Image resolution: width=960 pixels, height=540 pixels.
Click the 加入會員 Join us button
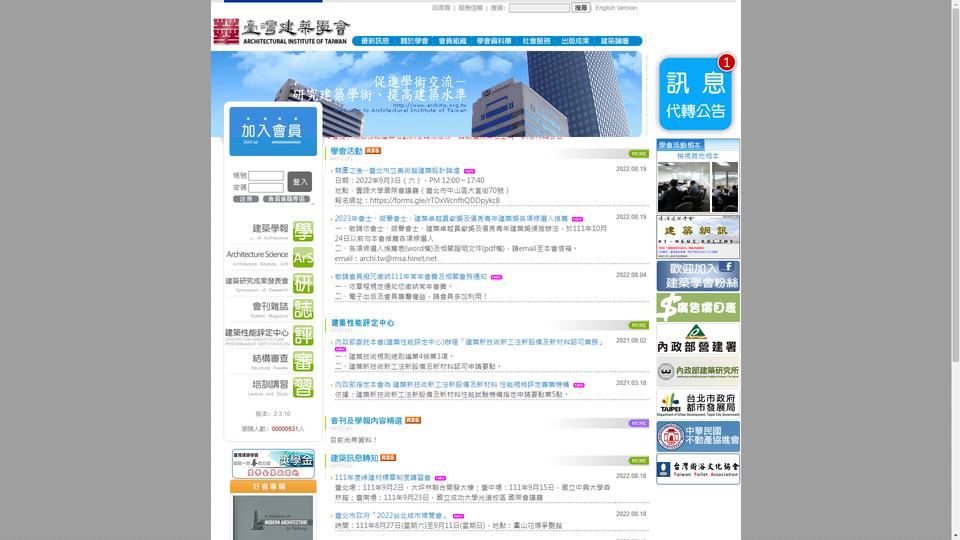273,132
